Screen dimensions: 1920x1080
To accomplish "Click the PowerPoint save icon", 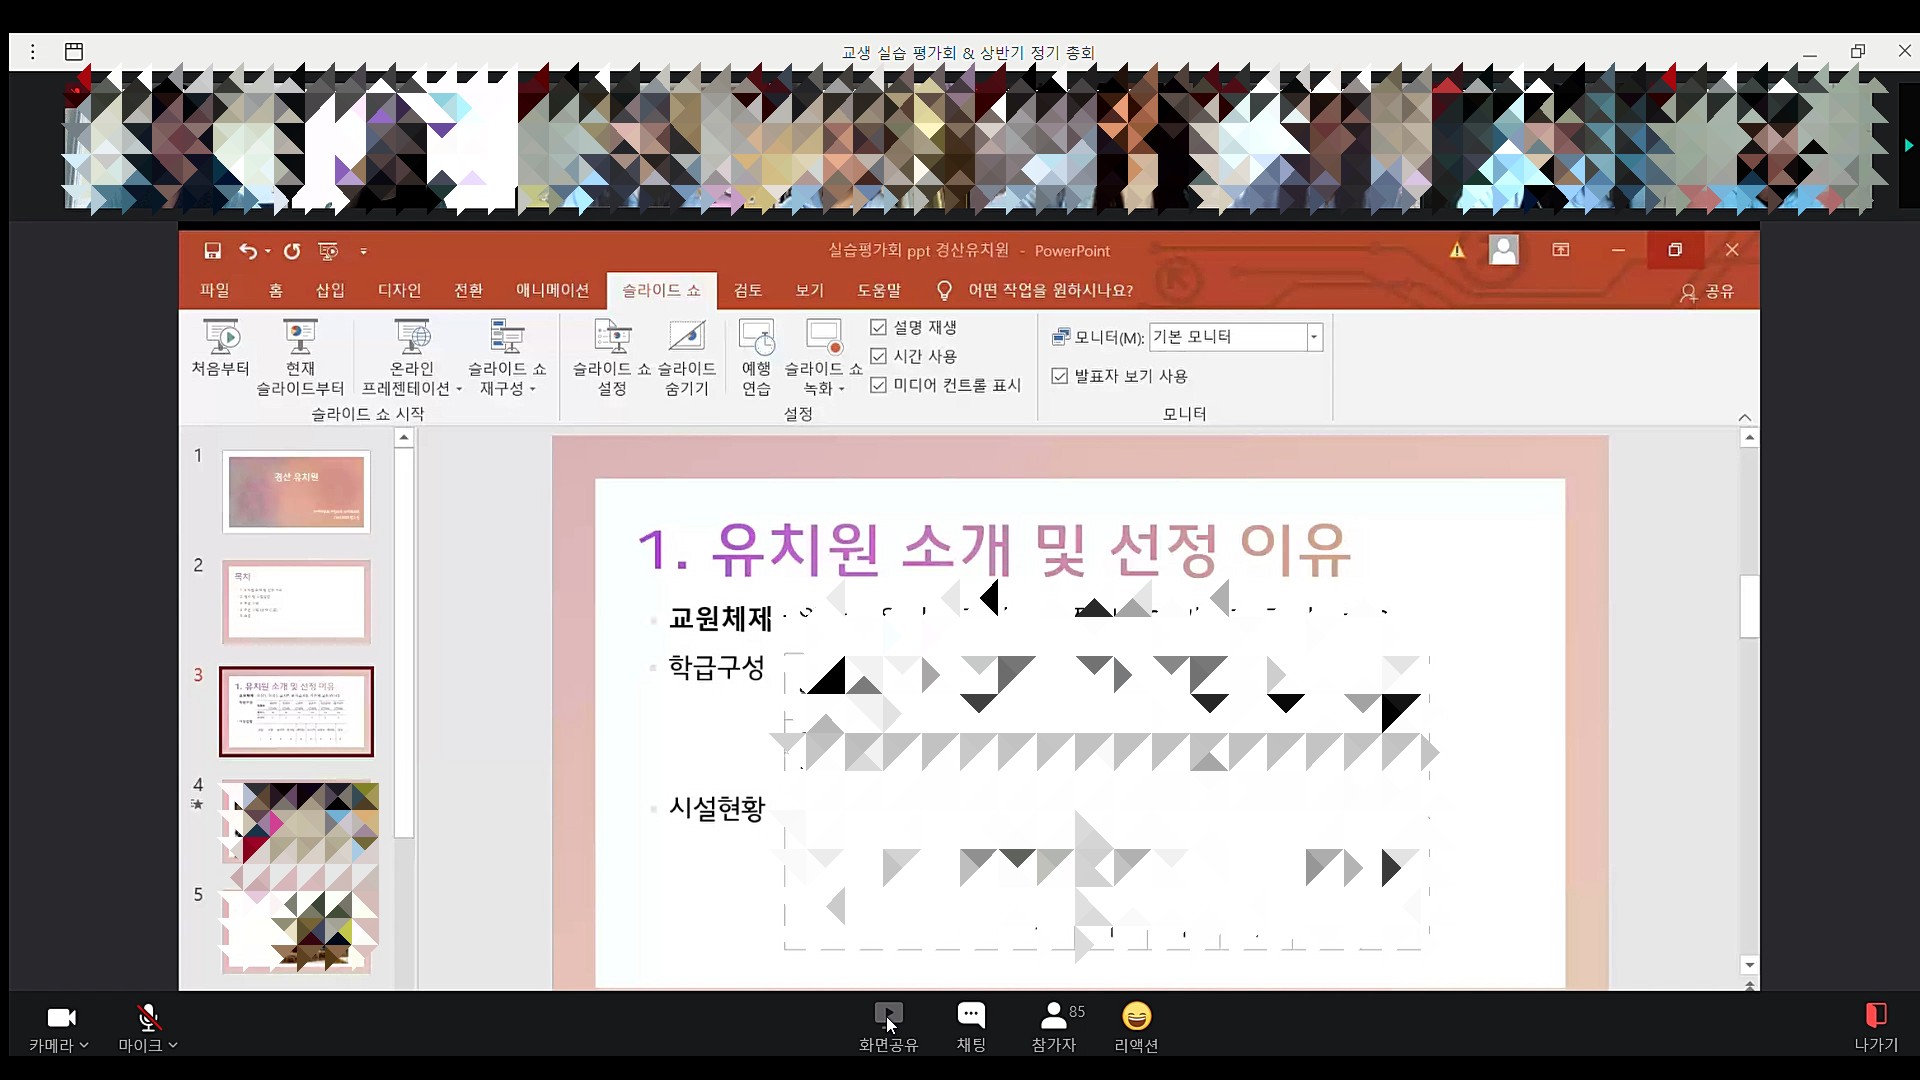I will (x=212, y=251).
